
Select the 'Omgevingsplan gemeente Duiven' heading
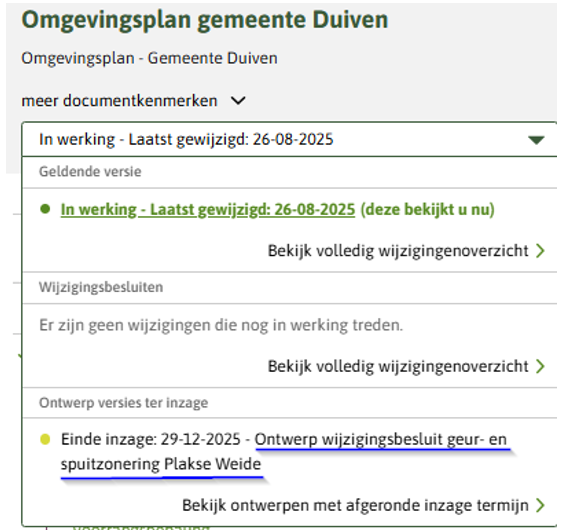[x=205, y=20]
